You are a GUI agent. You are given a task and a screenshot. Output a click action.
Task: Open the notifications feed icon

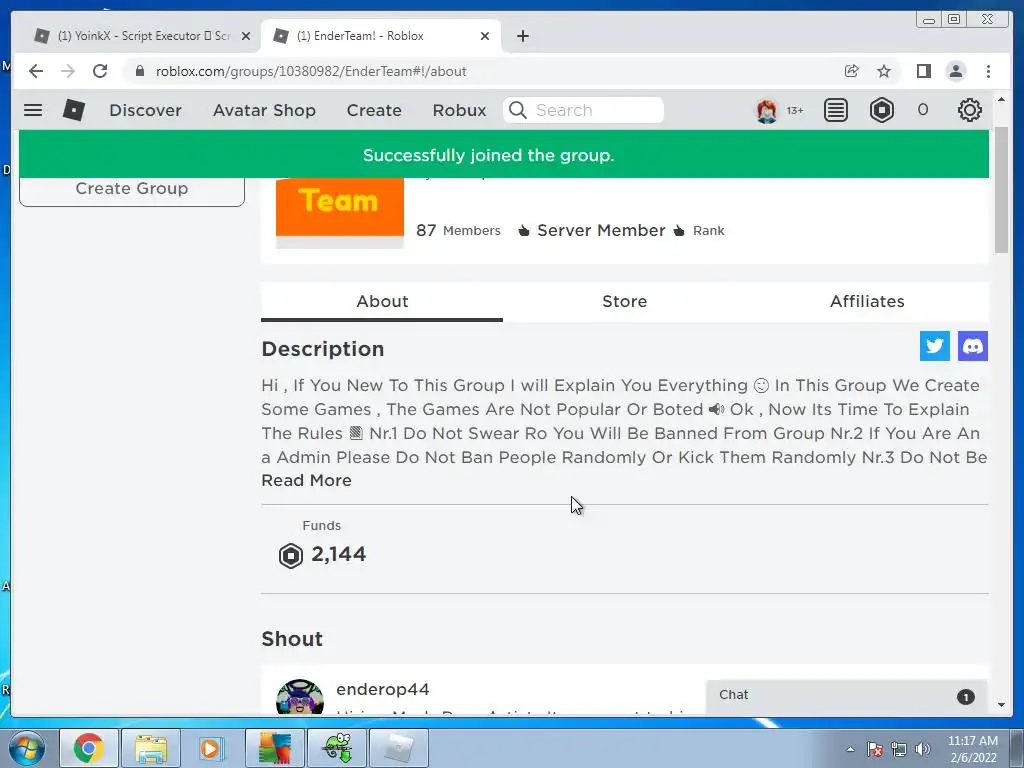pos(835,110)
